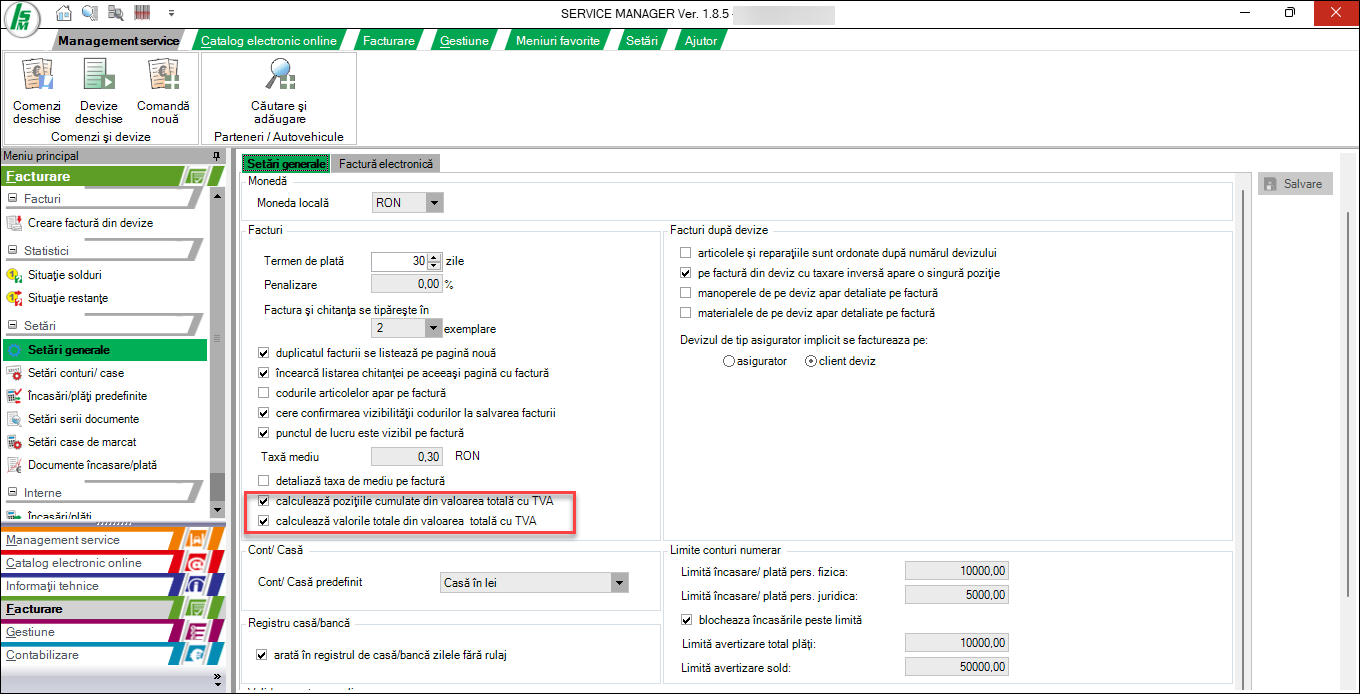Enable codurile articolelor apar pe factură
The image size is (1360, 694).
click(264, 393)
